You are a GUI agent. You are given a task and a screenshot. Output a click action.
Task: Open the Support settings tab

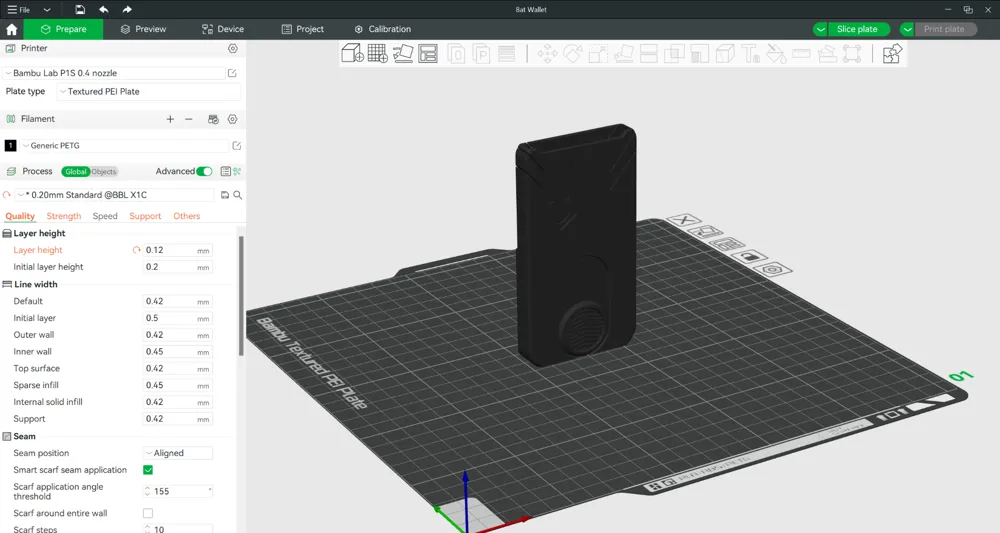point(145,216)
